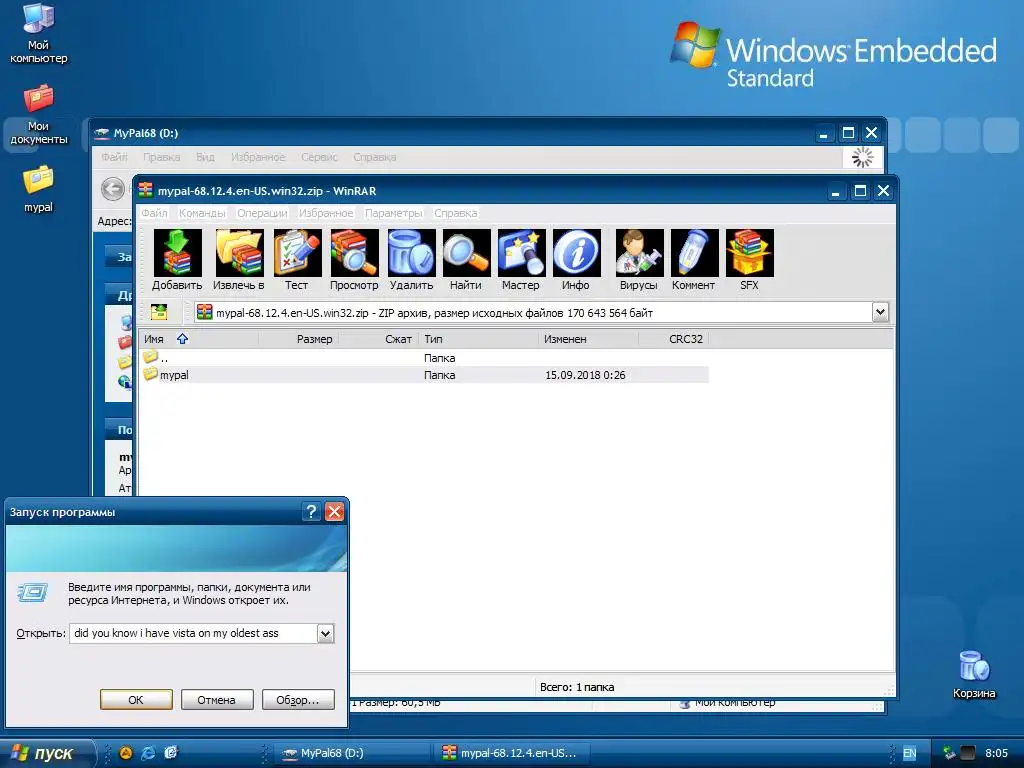The width and height of the screenshot is (1024, 768).
Task: Click the question mark help button in the Run dialog
Action: pos(312,511)
